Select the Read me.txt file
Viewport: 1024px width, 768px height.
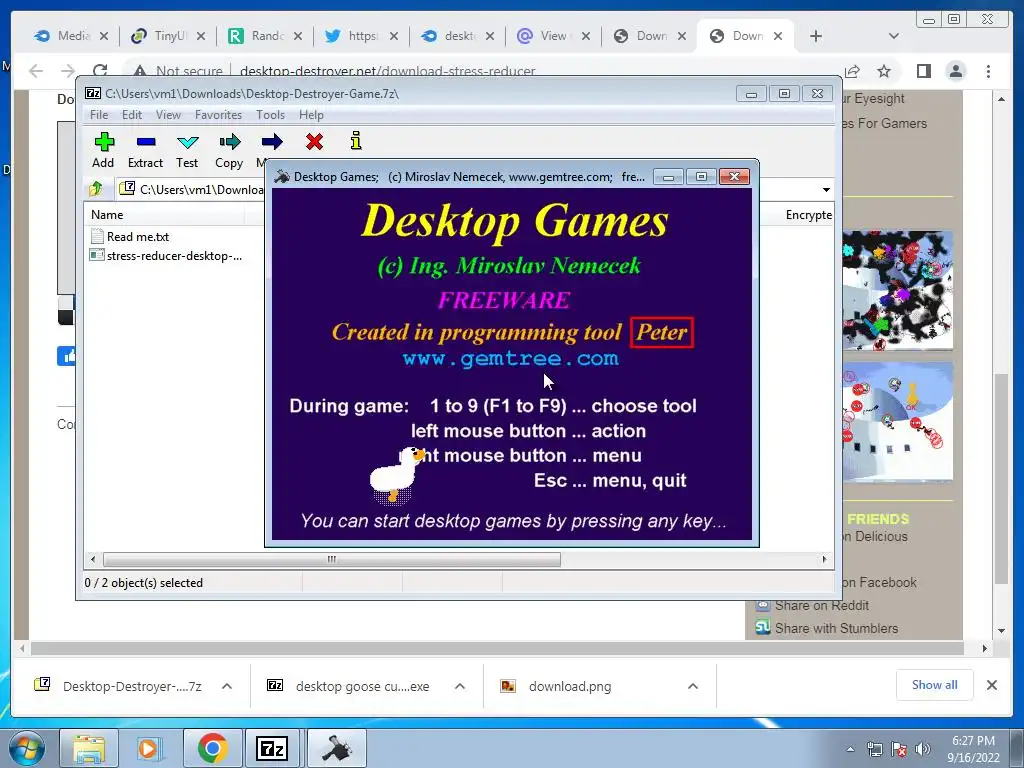130,236
